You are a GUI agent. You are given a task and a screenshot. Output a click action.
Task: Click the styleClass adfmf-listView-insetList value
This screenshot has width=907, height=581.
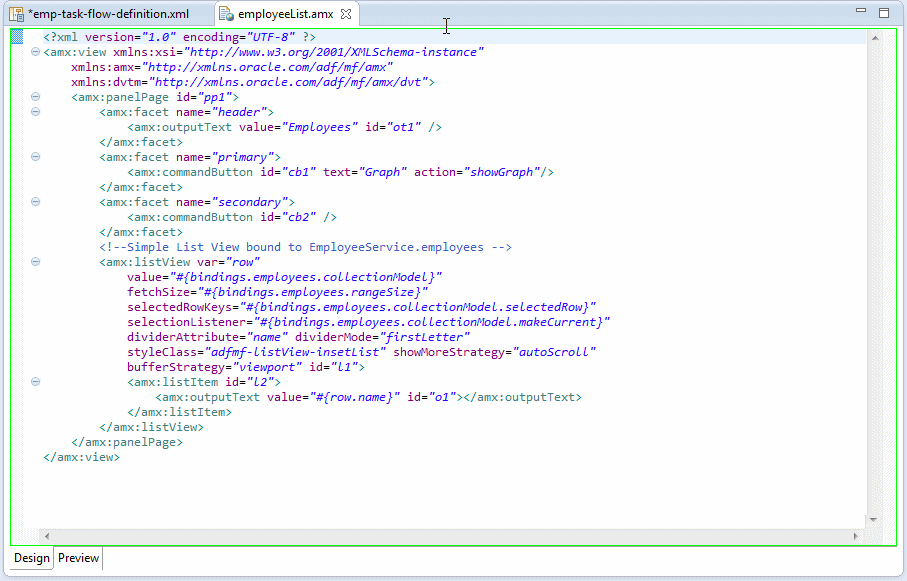click(295, 352)
